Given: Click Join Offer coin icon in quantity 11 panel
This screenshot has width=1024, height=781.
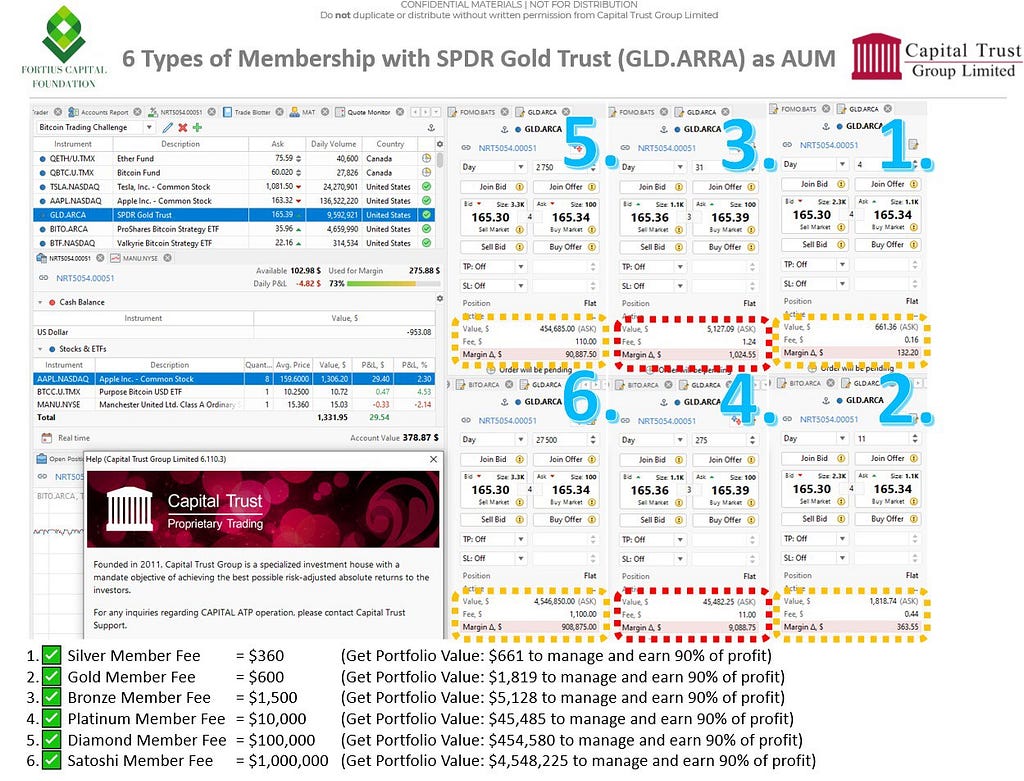Looking at the screenshot, I should pyautogui.click(x=914, y=458).
